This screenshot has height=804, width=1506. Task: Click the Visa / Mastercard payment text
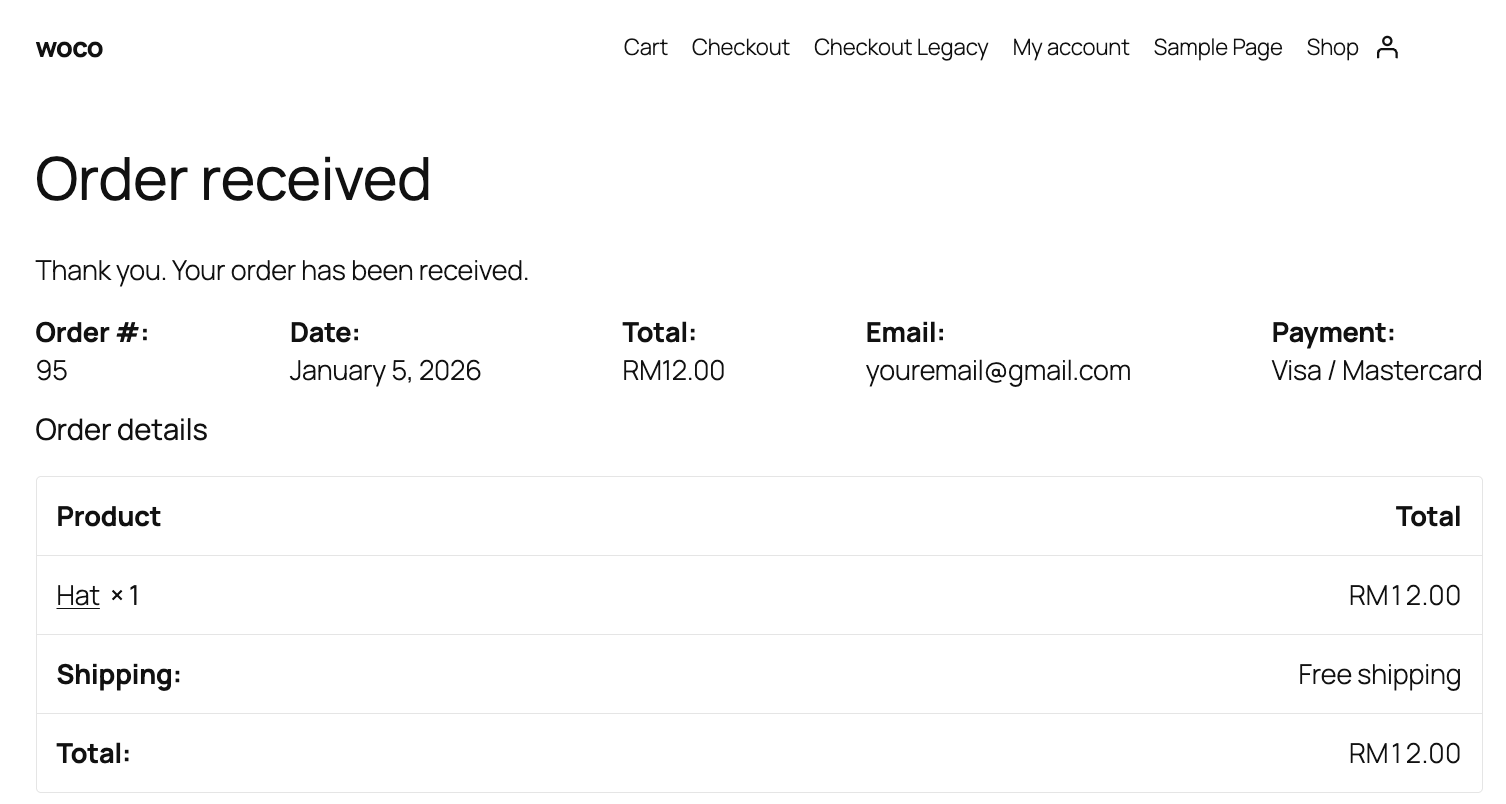click(x=1376, y=371)
